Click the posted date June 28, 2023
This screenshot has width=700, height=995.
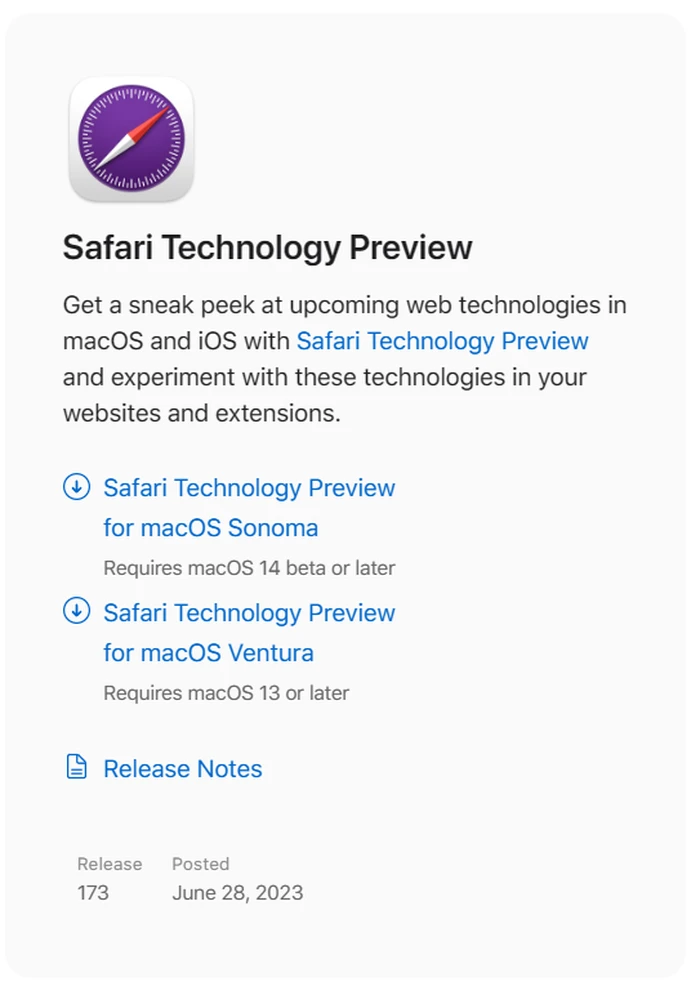click(236, 893)
